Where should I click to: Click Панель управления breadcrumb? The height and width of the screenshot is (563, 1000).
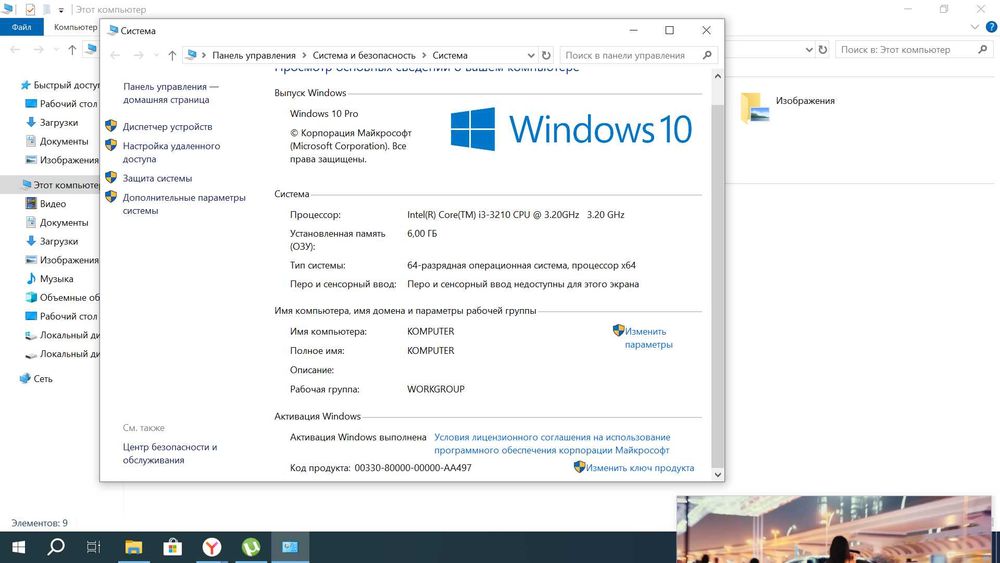tap(254, 55)
